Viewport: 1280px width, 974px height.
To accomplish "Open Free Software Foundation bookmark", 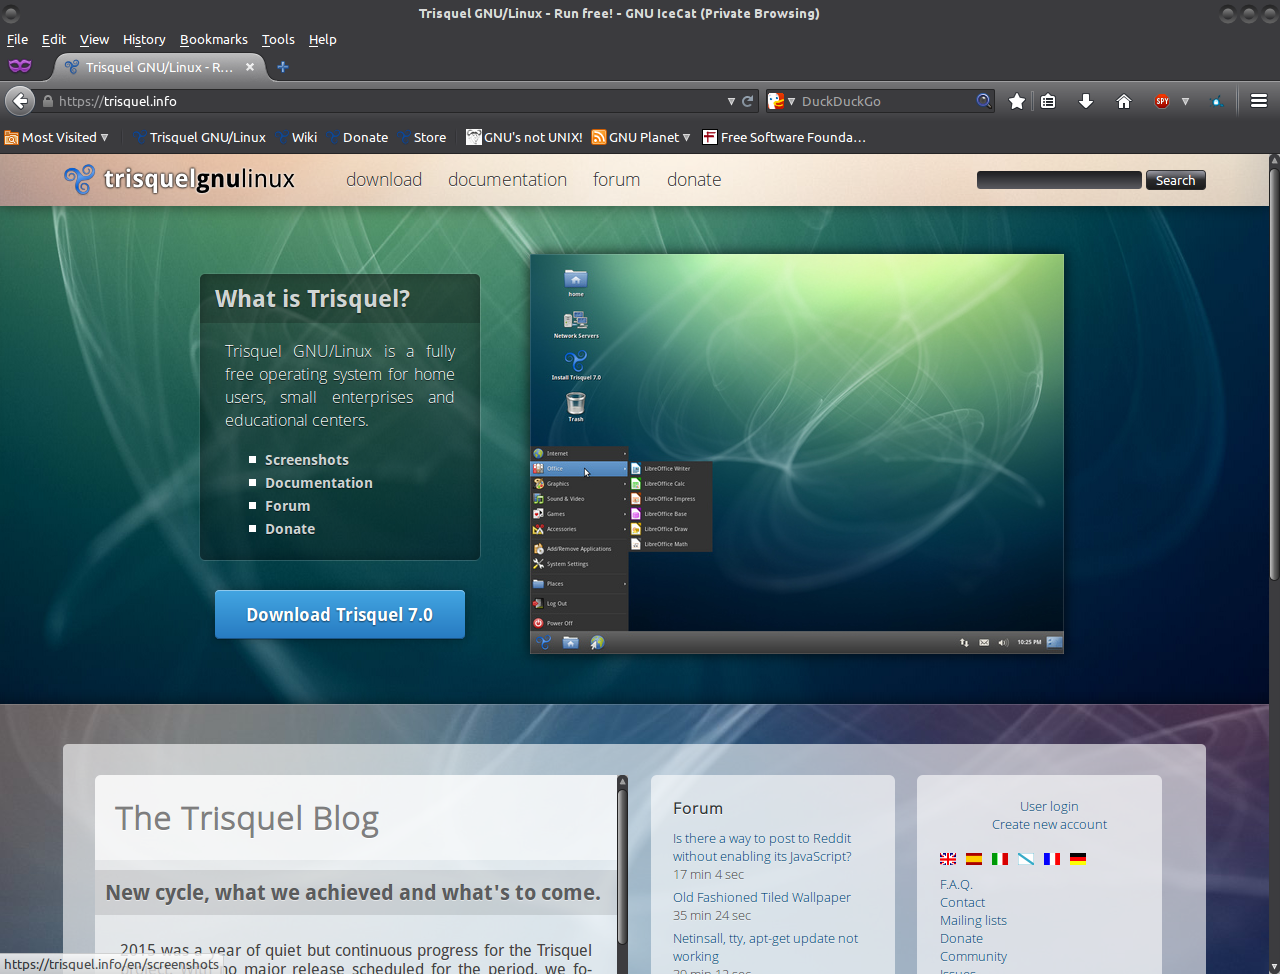I will pyautogui.click(x=784, y=137).
